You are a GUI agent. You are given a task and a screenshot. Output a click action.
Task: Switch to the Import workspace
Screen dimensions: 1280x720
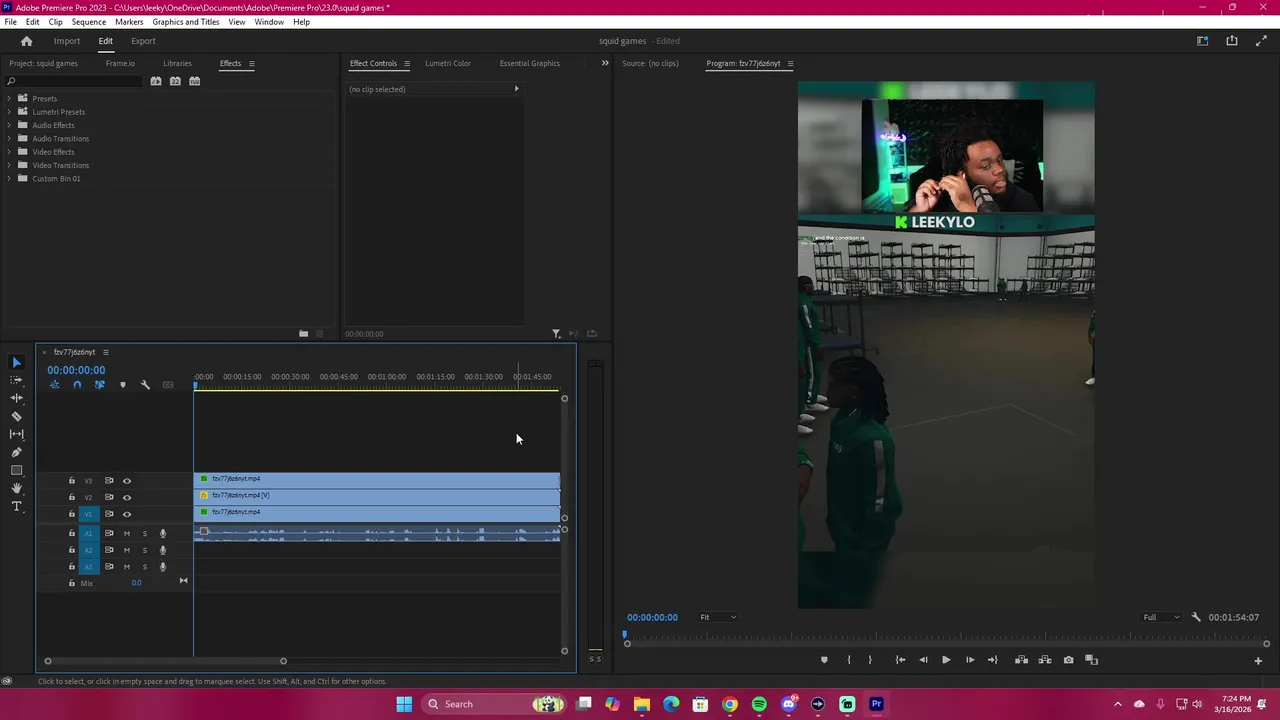pyautogui.click(x=67, y=41)
